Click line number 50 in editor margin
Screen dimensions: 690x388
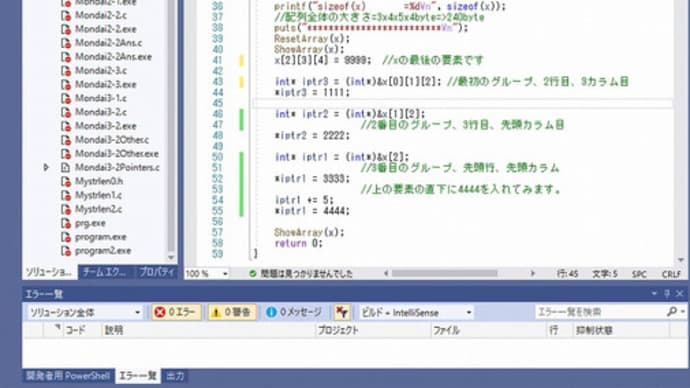pos(217,157)
